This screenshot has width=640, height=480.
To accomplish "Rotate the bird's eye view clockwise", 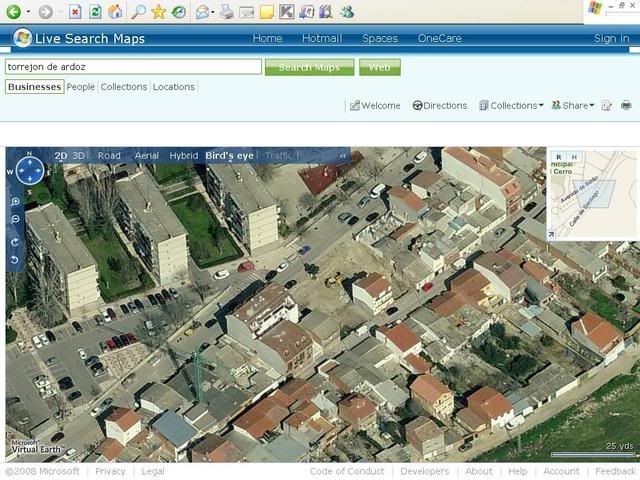I will pyautogui.click(x=15, y=241).
